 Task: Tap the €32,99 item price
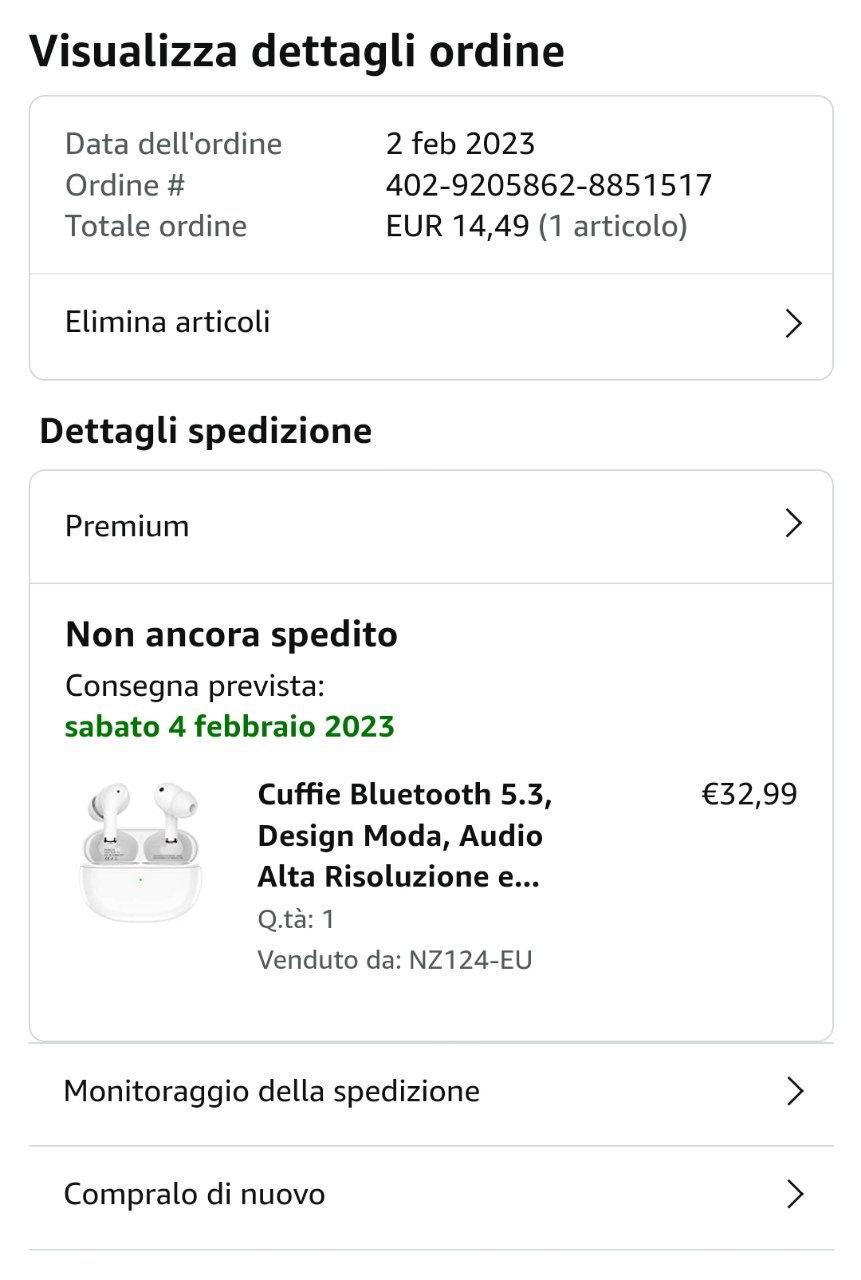[x=749, y=795]
